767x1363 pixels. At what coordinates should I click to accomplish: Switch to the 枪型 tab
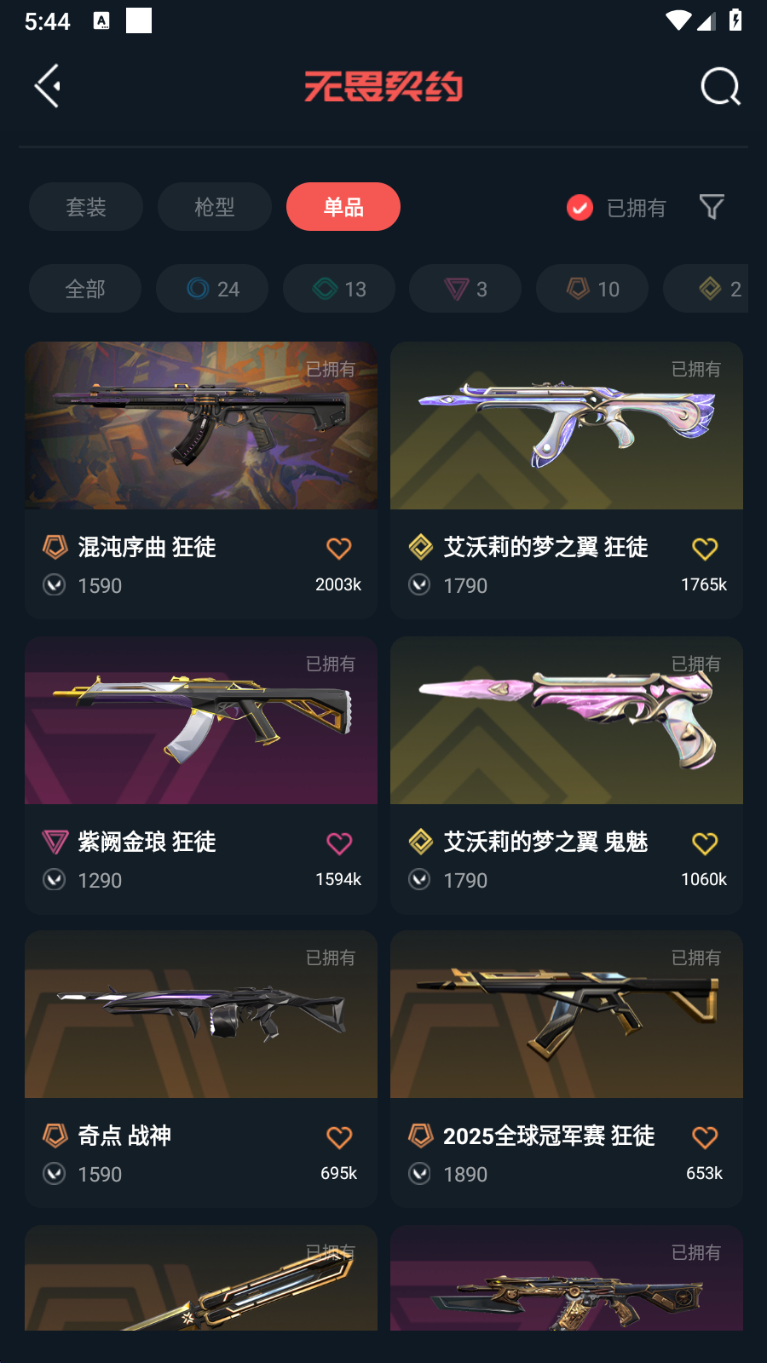click(x=214, y=207)
